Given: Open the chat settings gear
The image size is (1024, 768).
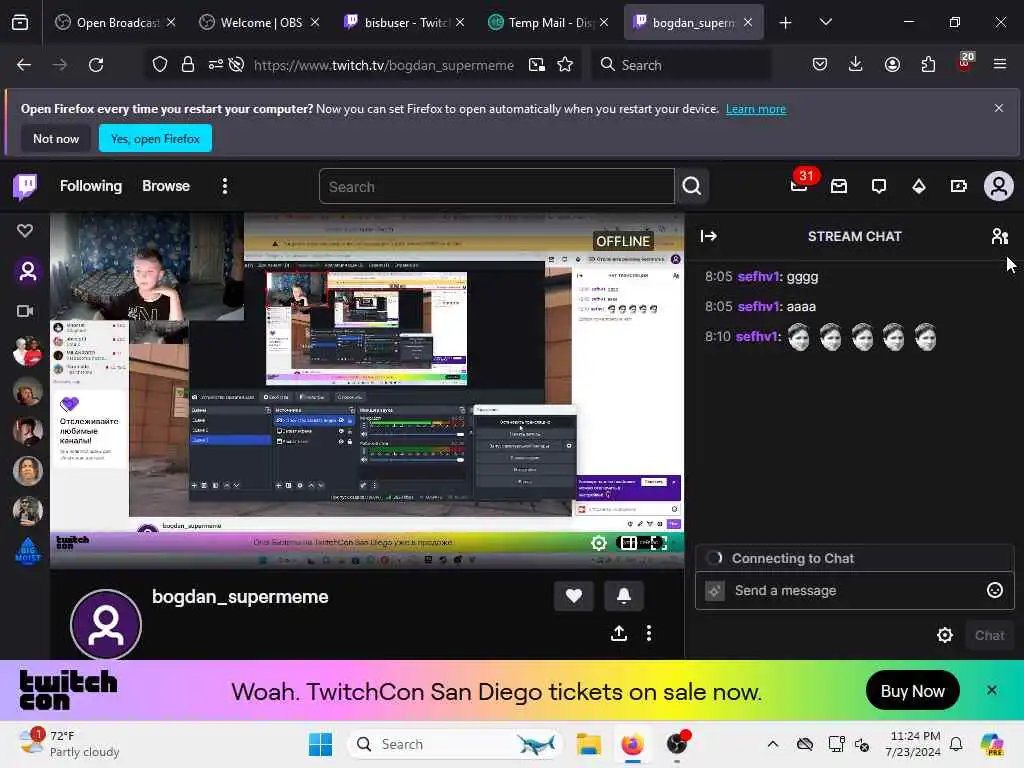Looking at the screenshot, I should pyautogui.click(x=944, y=635).
